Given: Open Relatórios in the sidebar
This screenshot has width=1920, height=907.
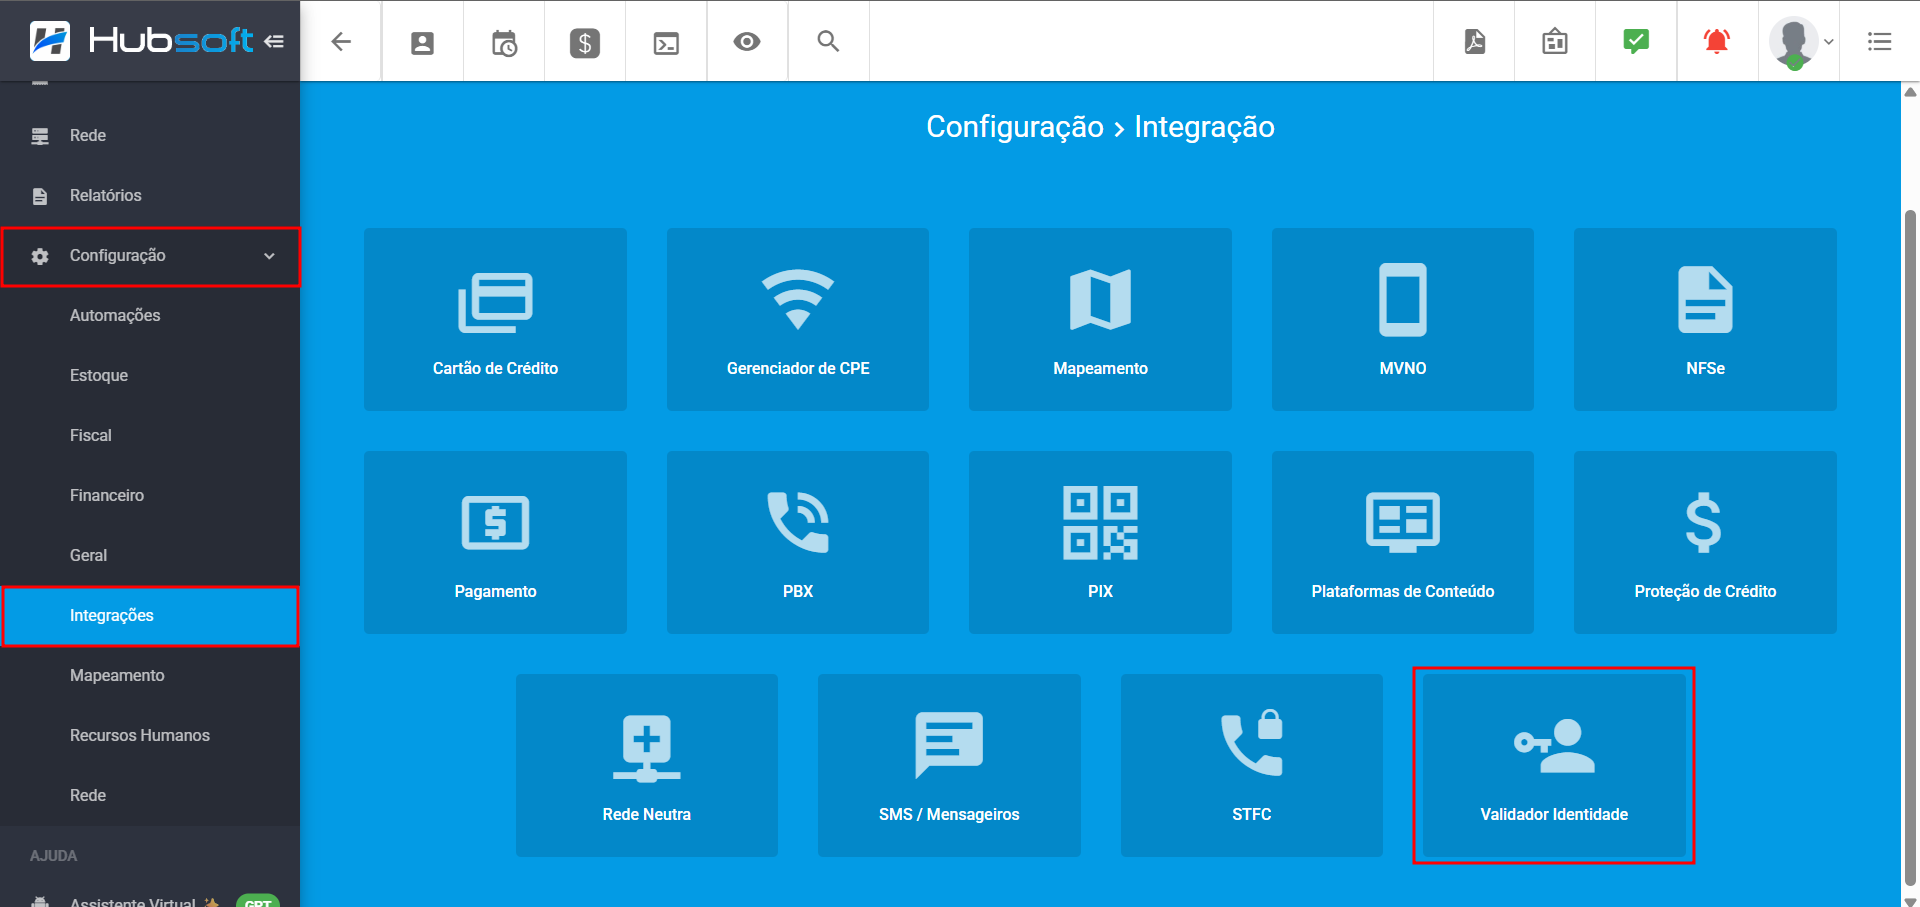Looking at the screenshot, I should point(150,195).
